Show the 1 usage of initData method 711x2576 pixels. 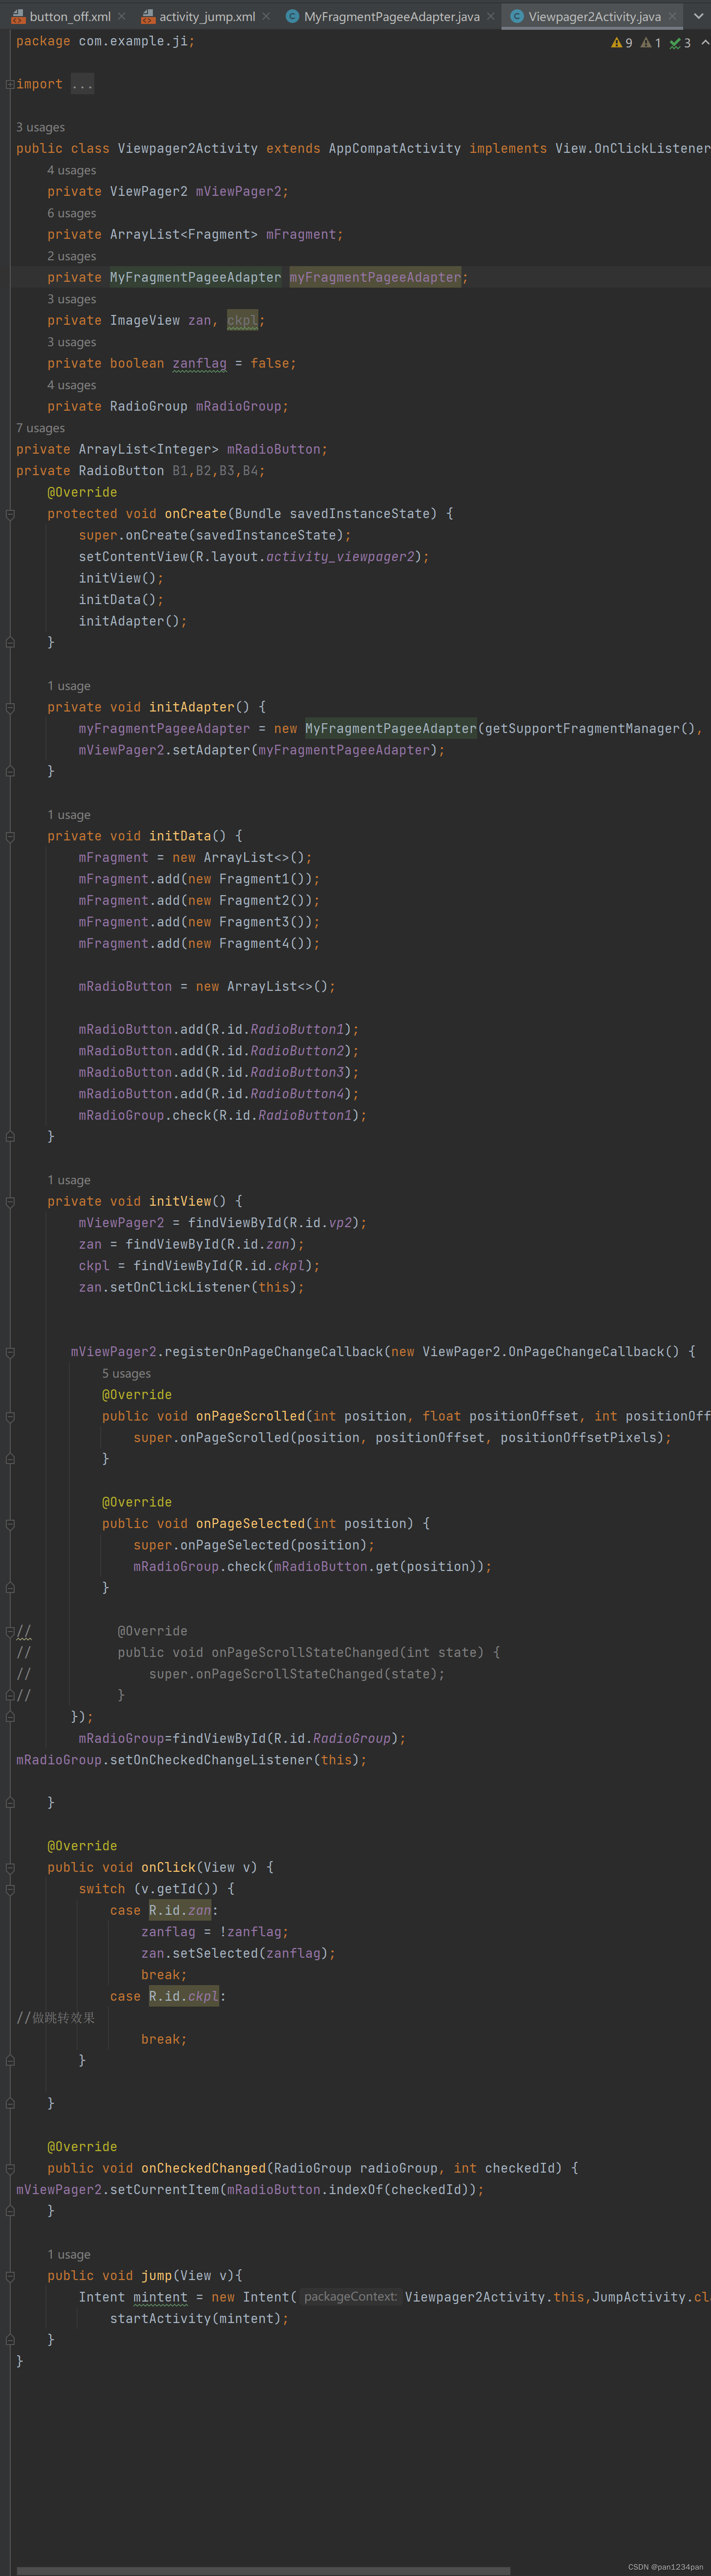(68, 815)
